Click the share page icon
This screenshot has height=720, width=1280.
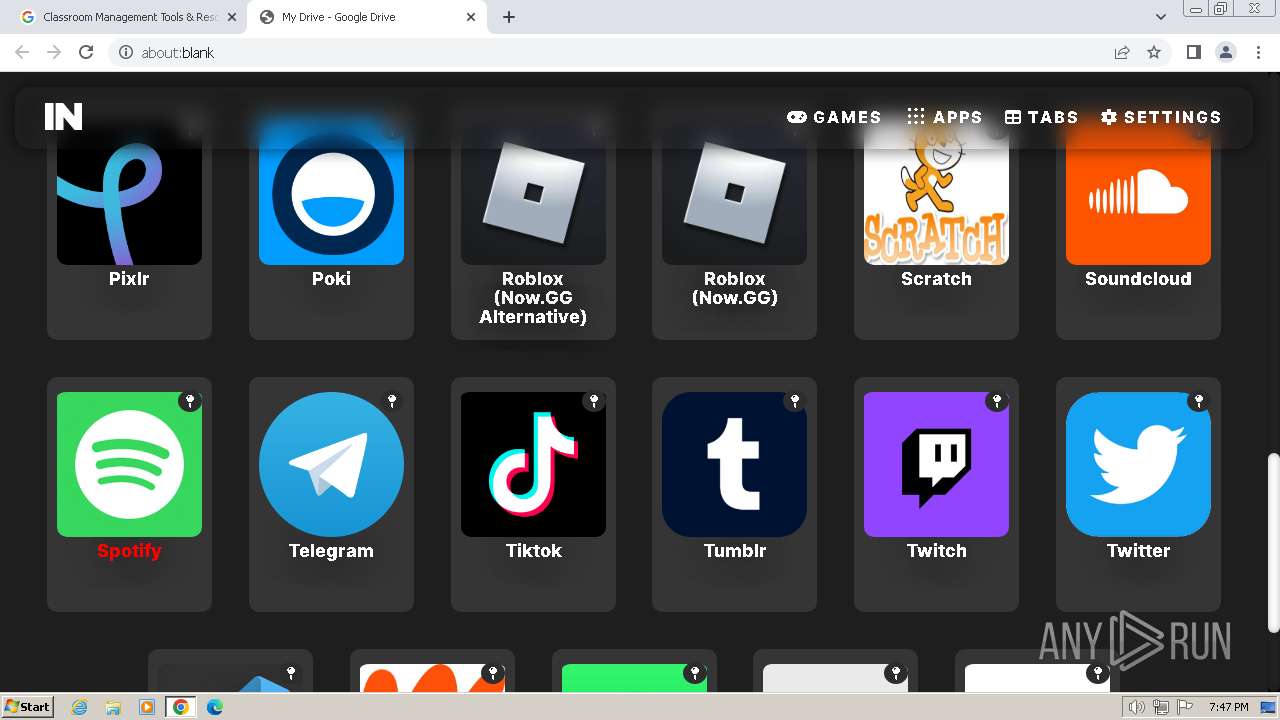[1122, 52]
